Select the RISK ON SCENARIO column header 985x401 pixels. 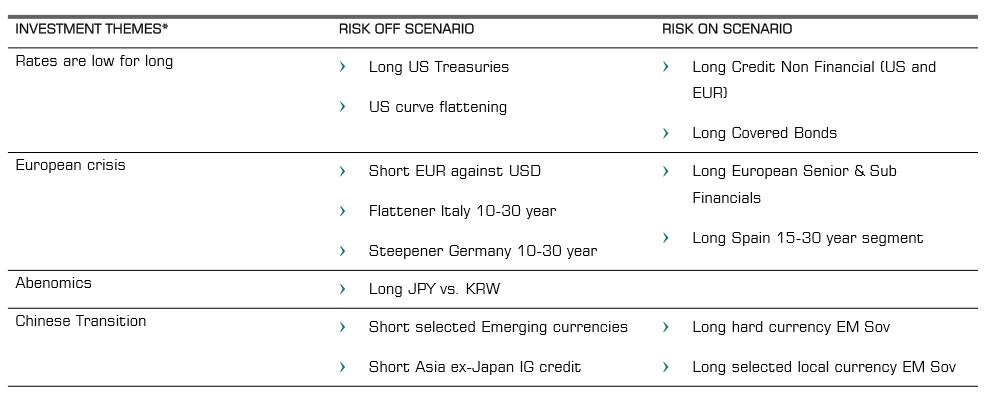pyautogui.click(x=726, y=30)
